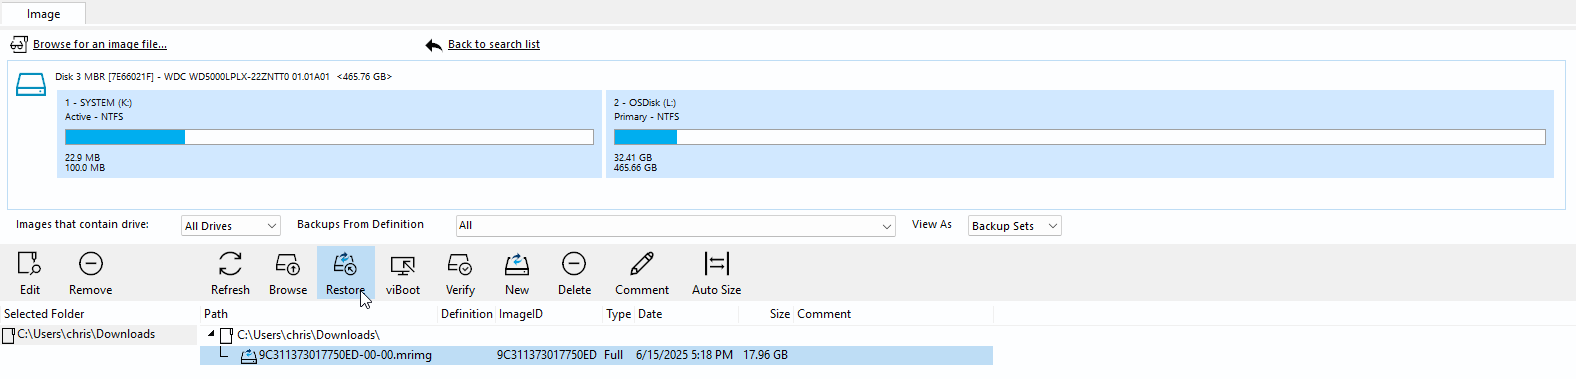Select the 9C311373017750ED-00-00.mrimg file row
1576x379 pixels.
click(x=596, y=355)
